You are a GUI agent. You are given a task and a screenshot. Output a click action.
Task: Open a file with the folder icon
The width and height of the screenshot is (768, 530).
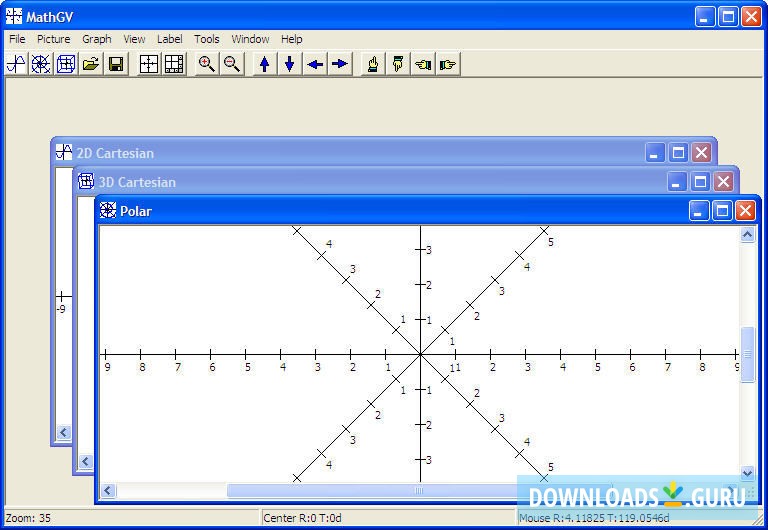pyautogui.click(x=91, y=64)
